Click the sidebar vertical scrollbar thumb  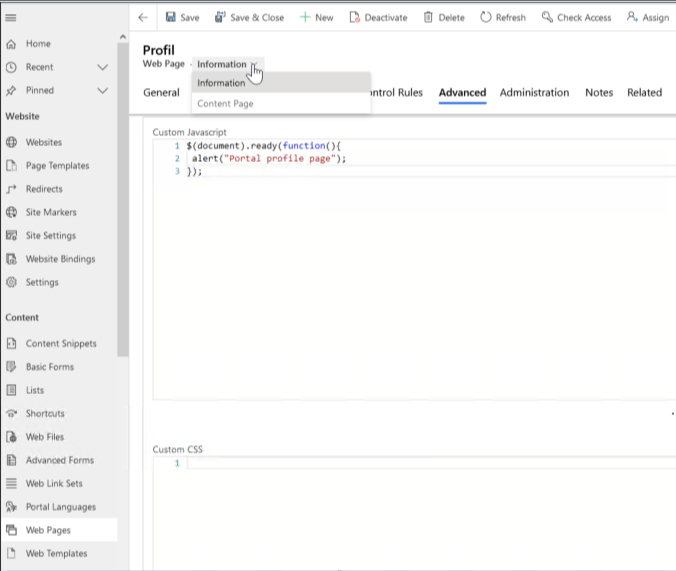123,200
